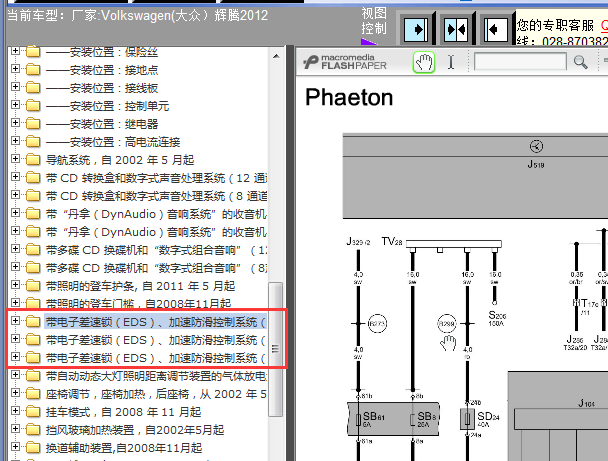608x461 pixels.
Task: Click the 您的专职客服 text
Action: tap(555, 26)
